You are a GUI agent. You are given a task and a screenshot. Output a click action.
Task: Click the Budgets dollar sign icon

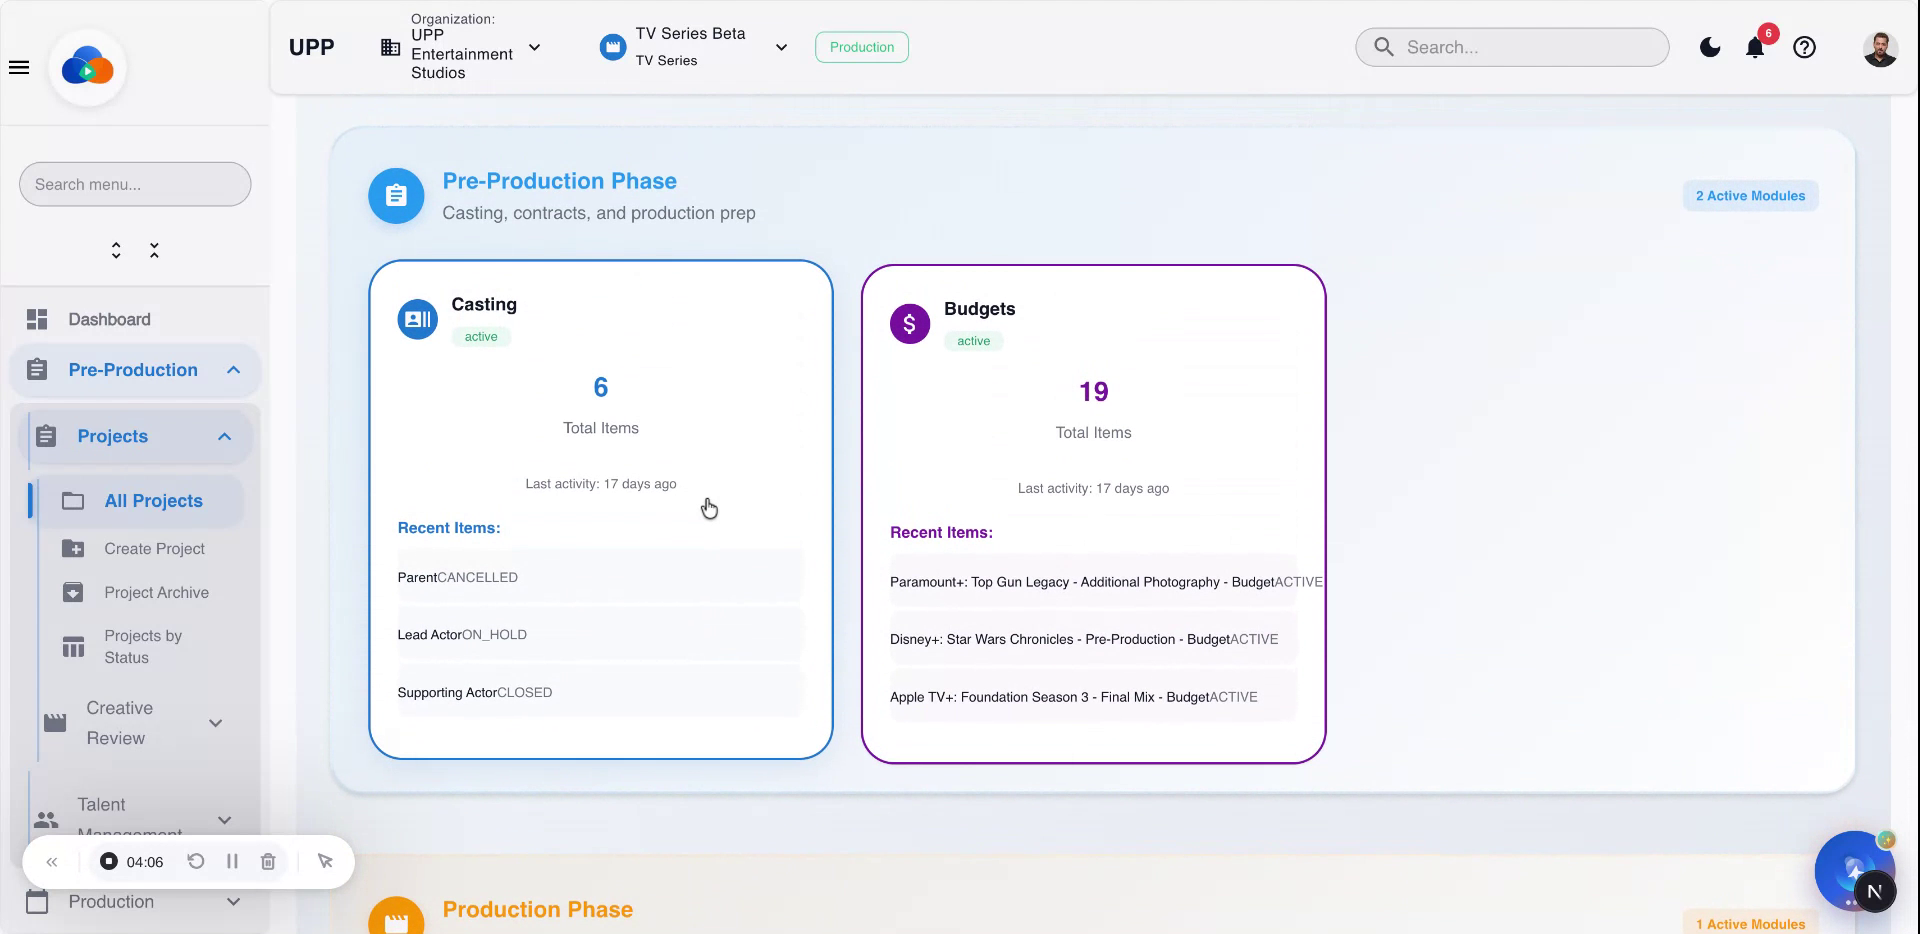tap(909, 323)
